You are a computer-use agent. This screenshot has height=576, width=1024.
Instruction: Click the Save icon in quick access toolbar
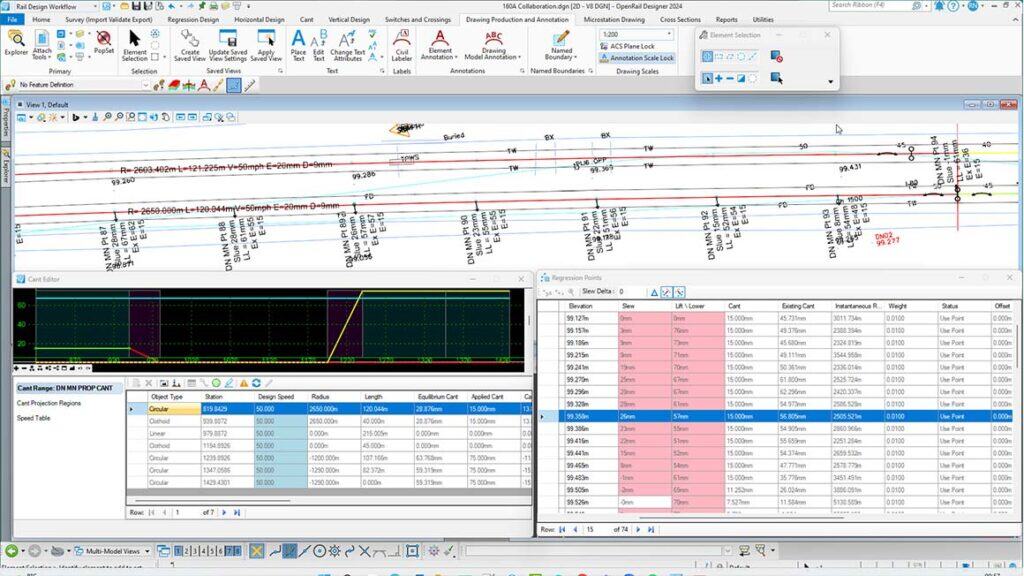[x=136, y=6]
